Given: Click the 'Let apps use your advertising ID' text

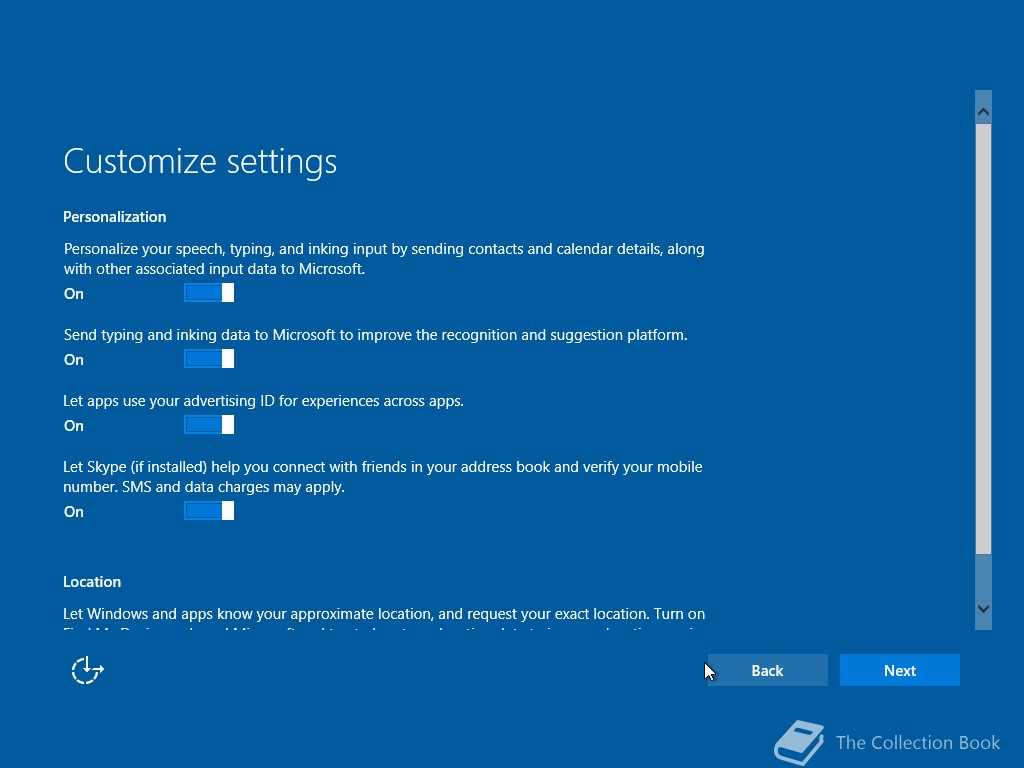Looking at the screenshot, I should click(x=263, y=401).
